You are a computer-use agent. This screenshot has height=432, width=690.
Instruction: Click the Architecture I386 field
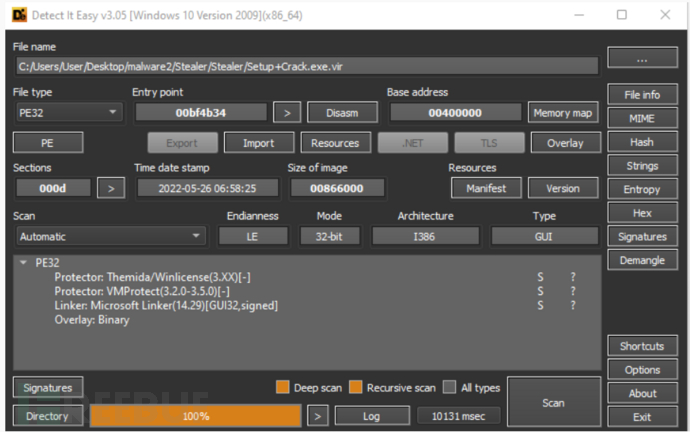[425, 236]
